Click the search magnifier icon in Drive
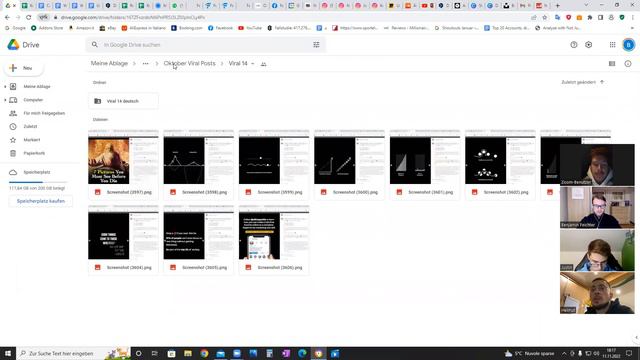The width and height of the screenshot is (640, 360). tap(95, 45)
